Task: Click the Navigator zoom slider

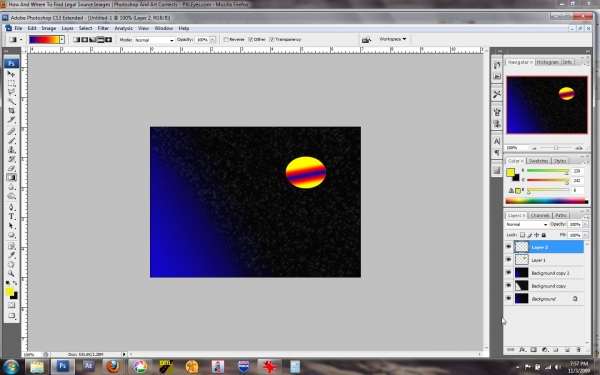Action: (x=556, y=148)
